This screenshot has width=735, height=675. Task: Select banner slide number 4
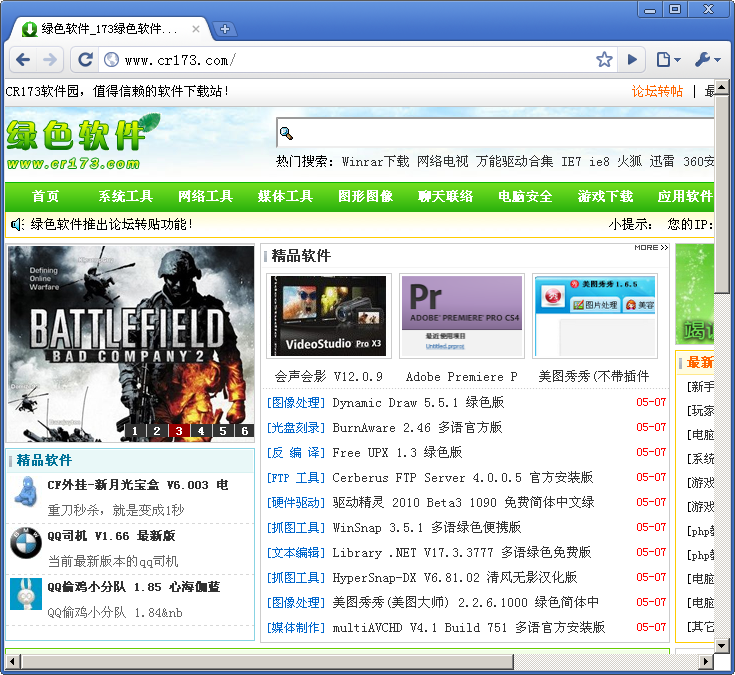(x=201, y=431)
